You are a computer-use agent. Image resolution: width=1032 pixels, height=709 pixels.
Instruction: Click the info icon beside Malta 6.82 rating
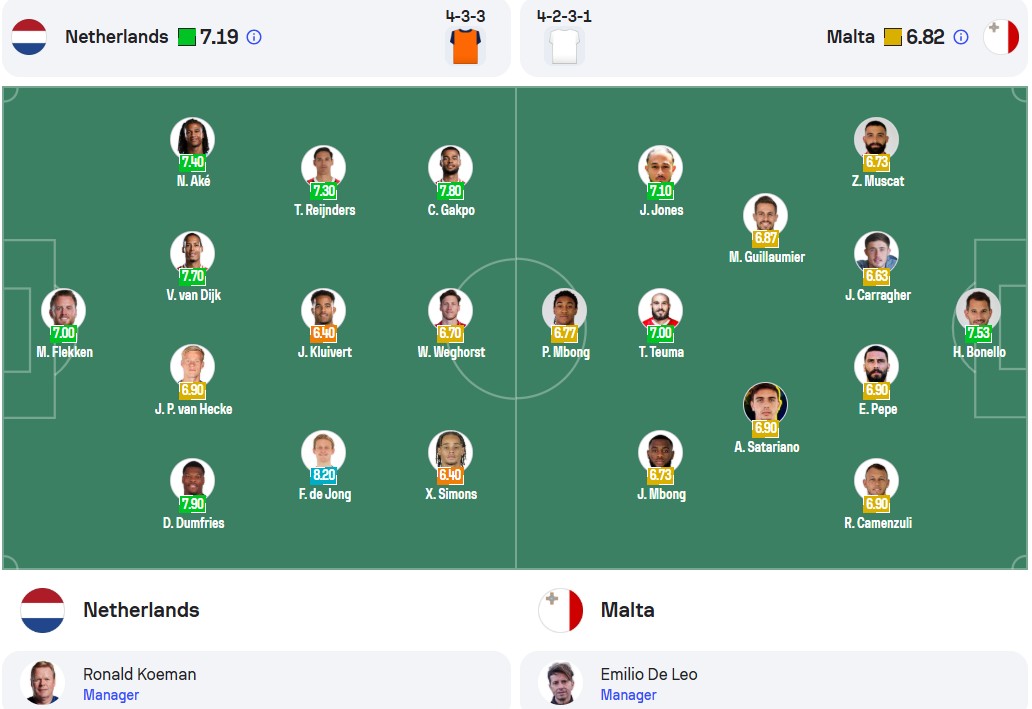(961, 37)
